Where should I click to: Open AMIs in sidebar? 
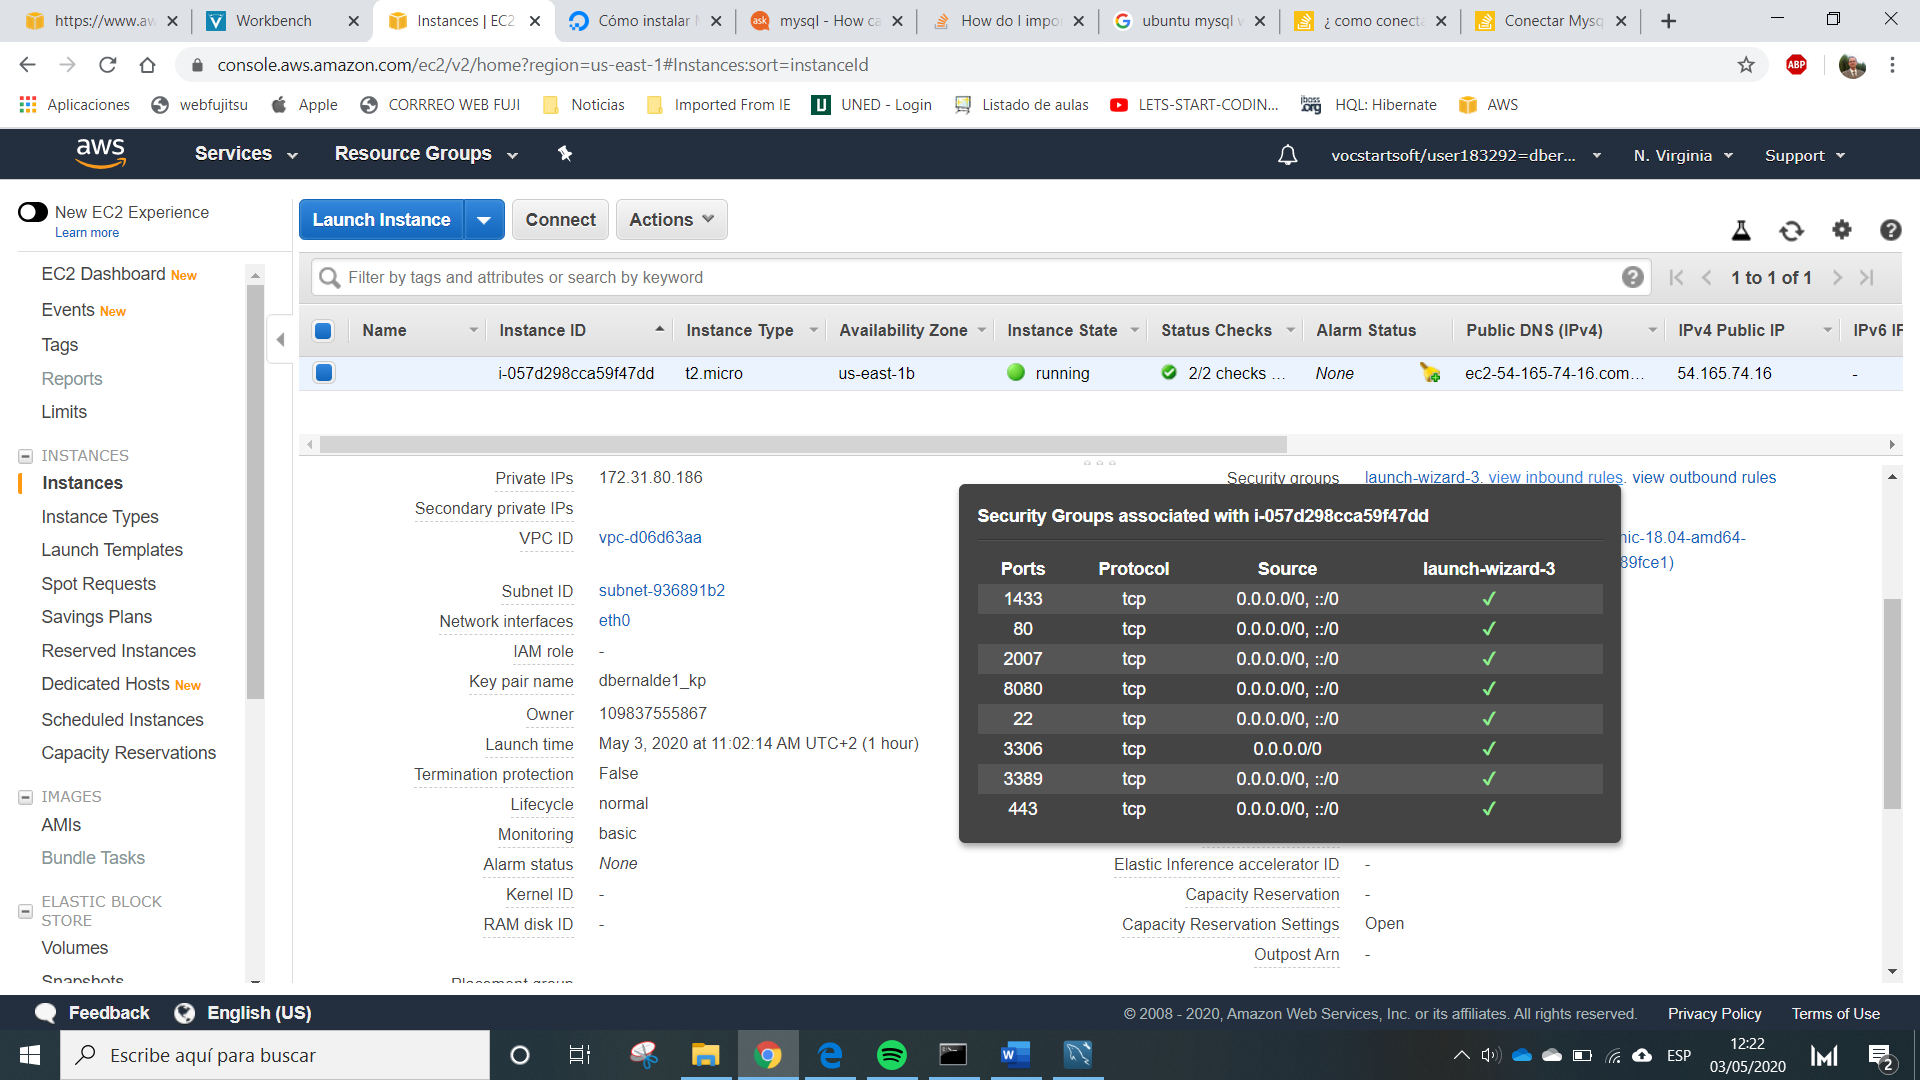(x=61, y=825)
